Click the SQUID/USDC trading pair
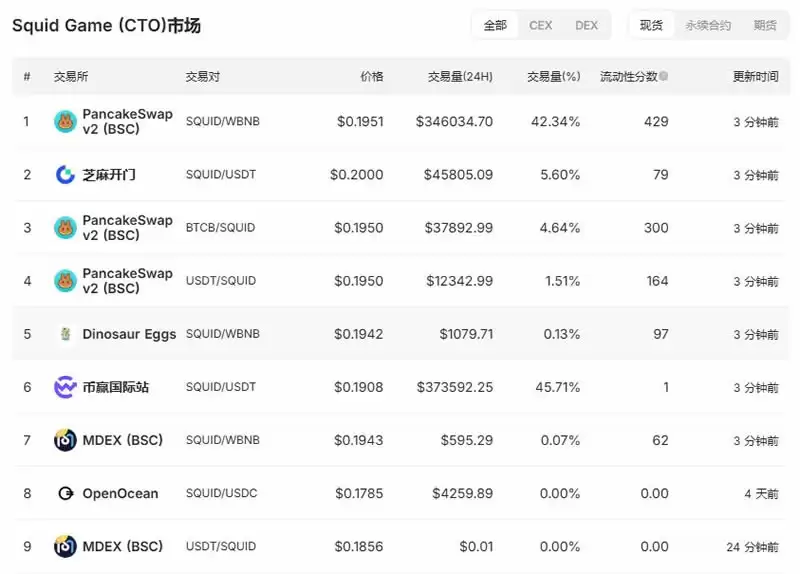Screen dimensions: 800x574 [221, 493]
